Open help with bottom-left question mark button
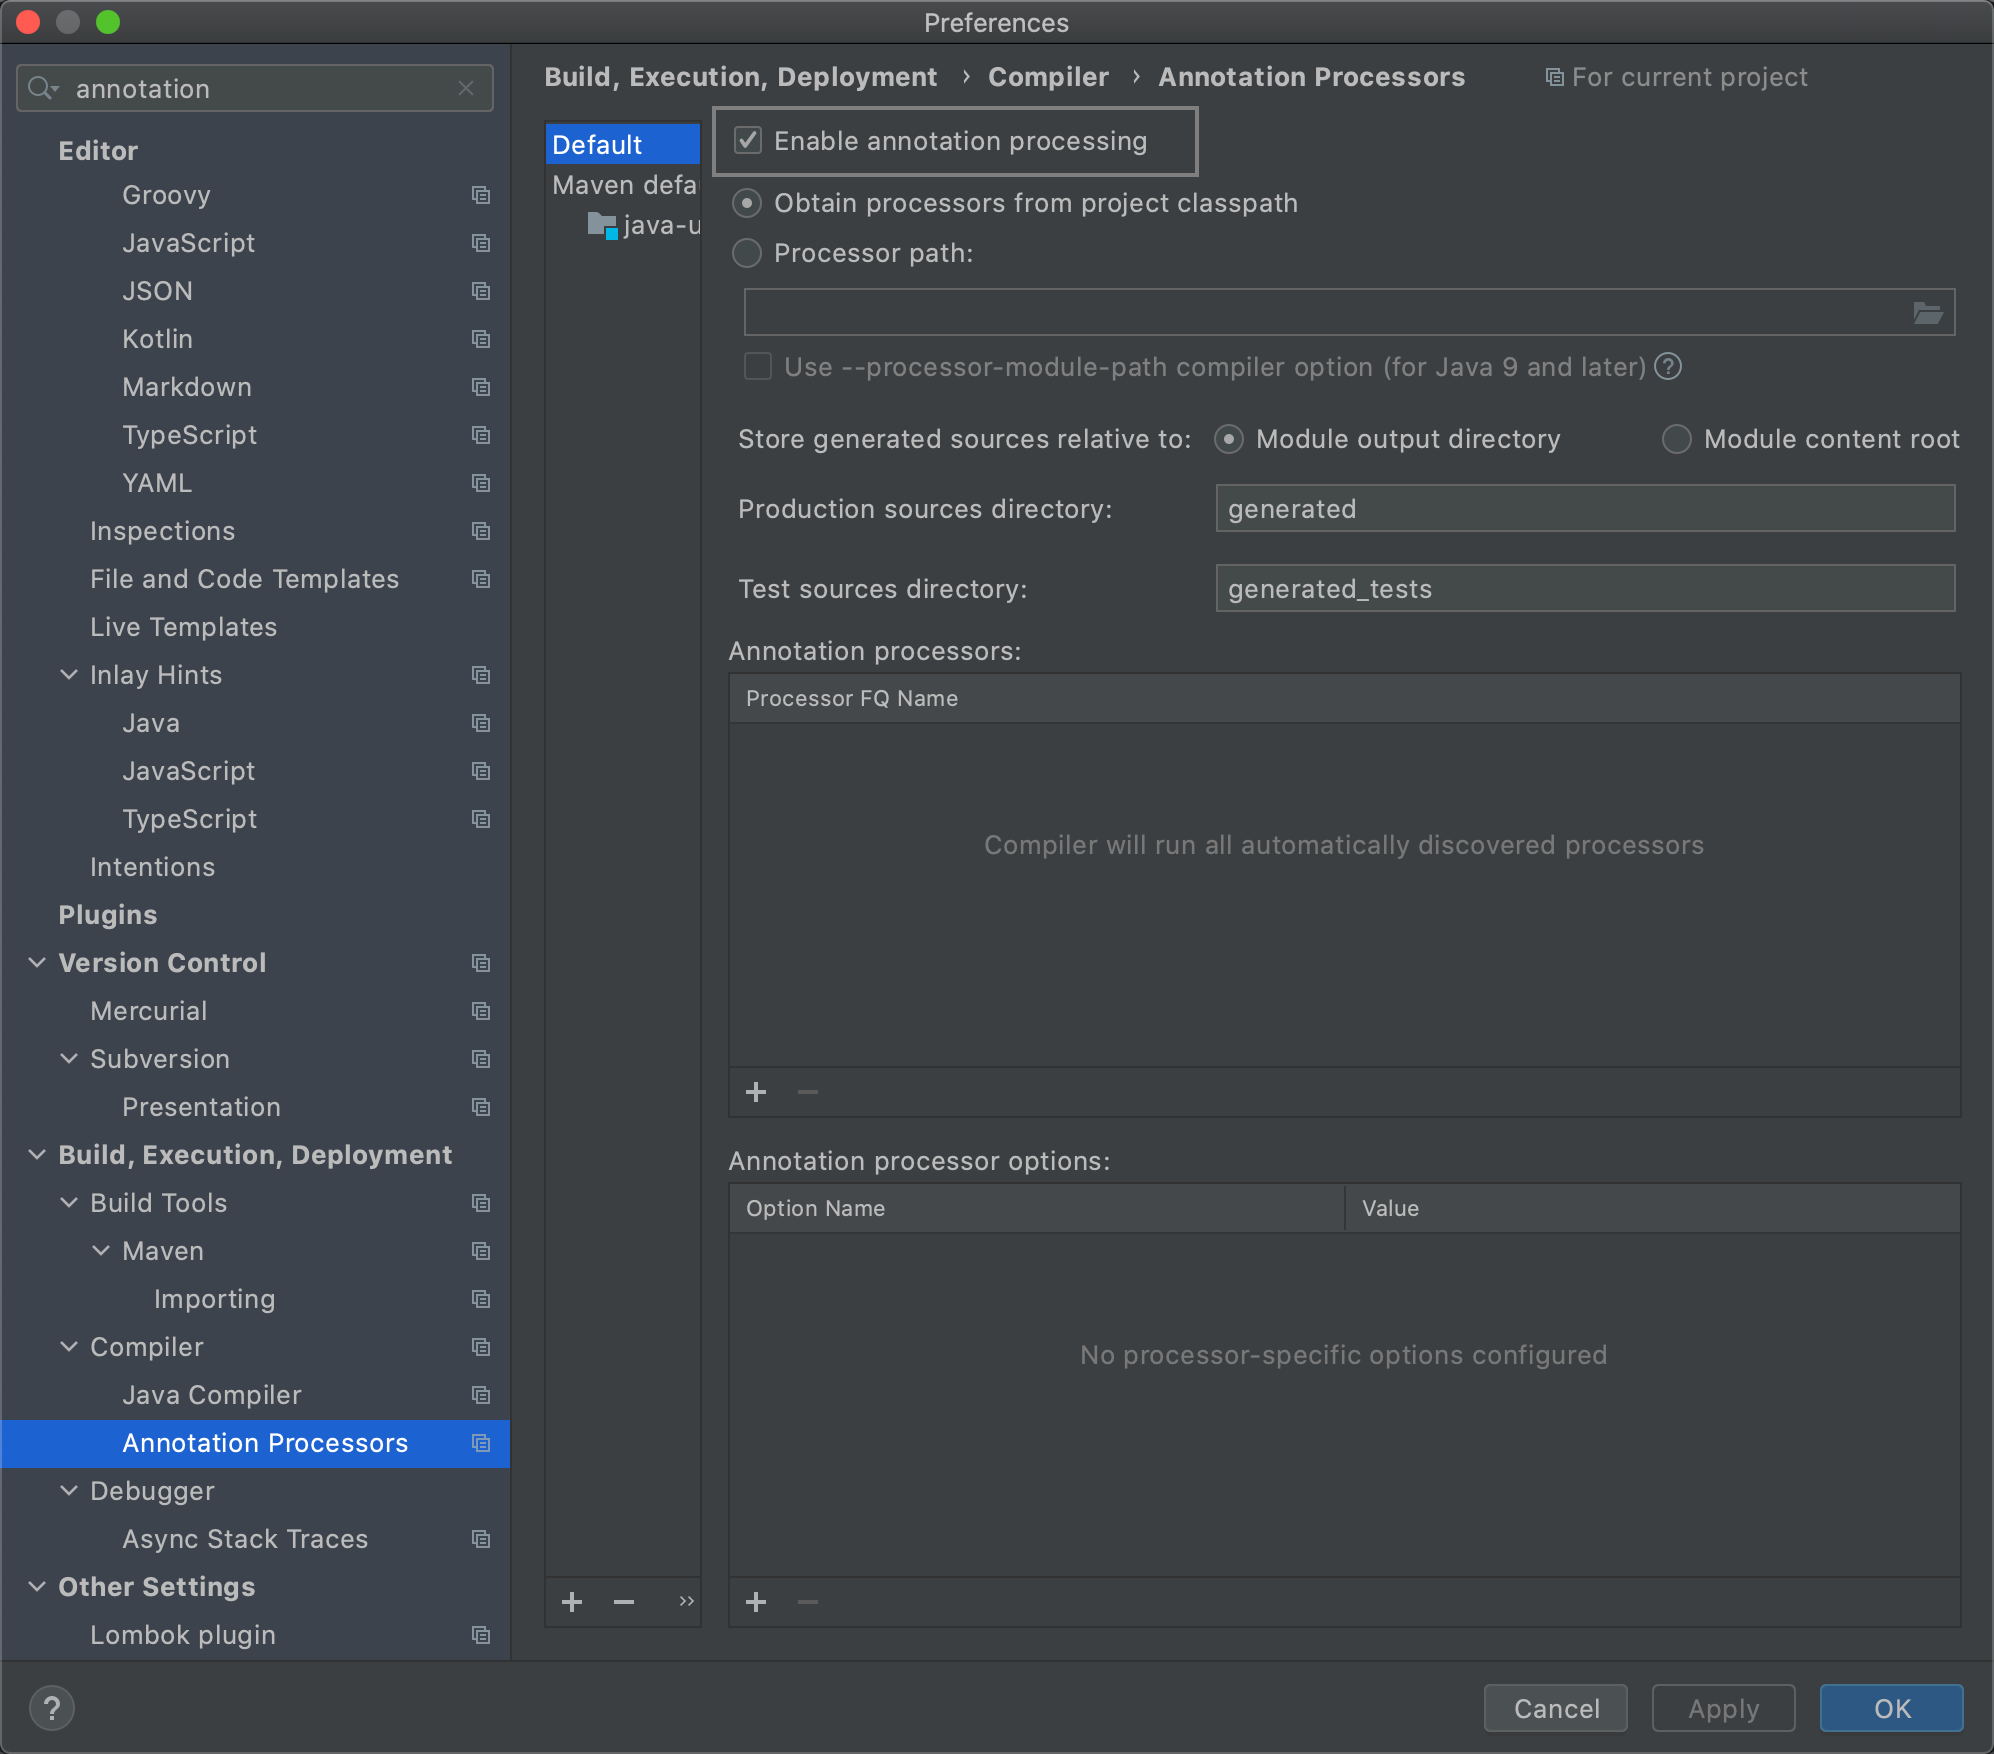This screenshot has width=1994, height=1754. tap(52, 1708)
